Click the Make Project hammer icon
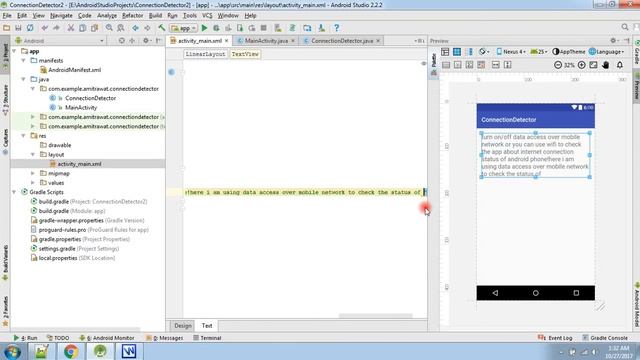Image resolution: width=640 pixels, height=360 pixels. 162,28
